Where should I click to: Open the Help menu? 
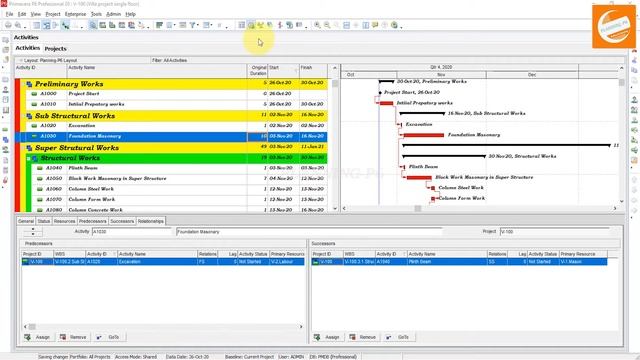[x=130, y=14]
